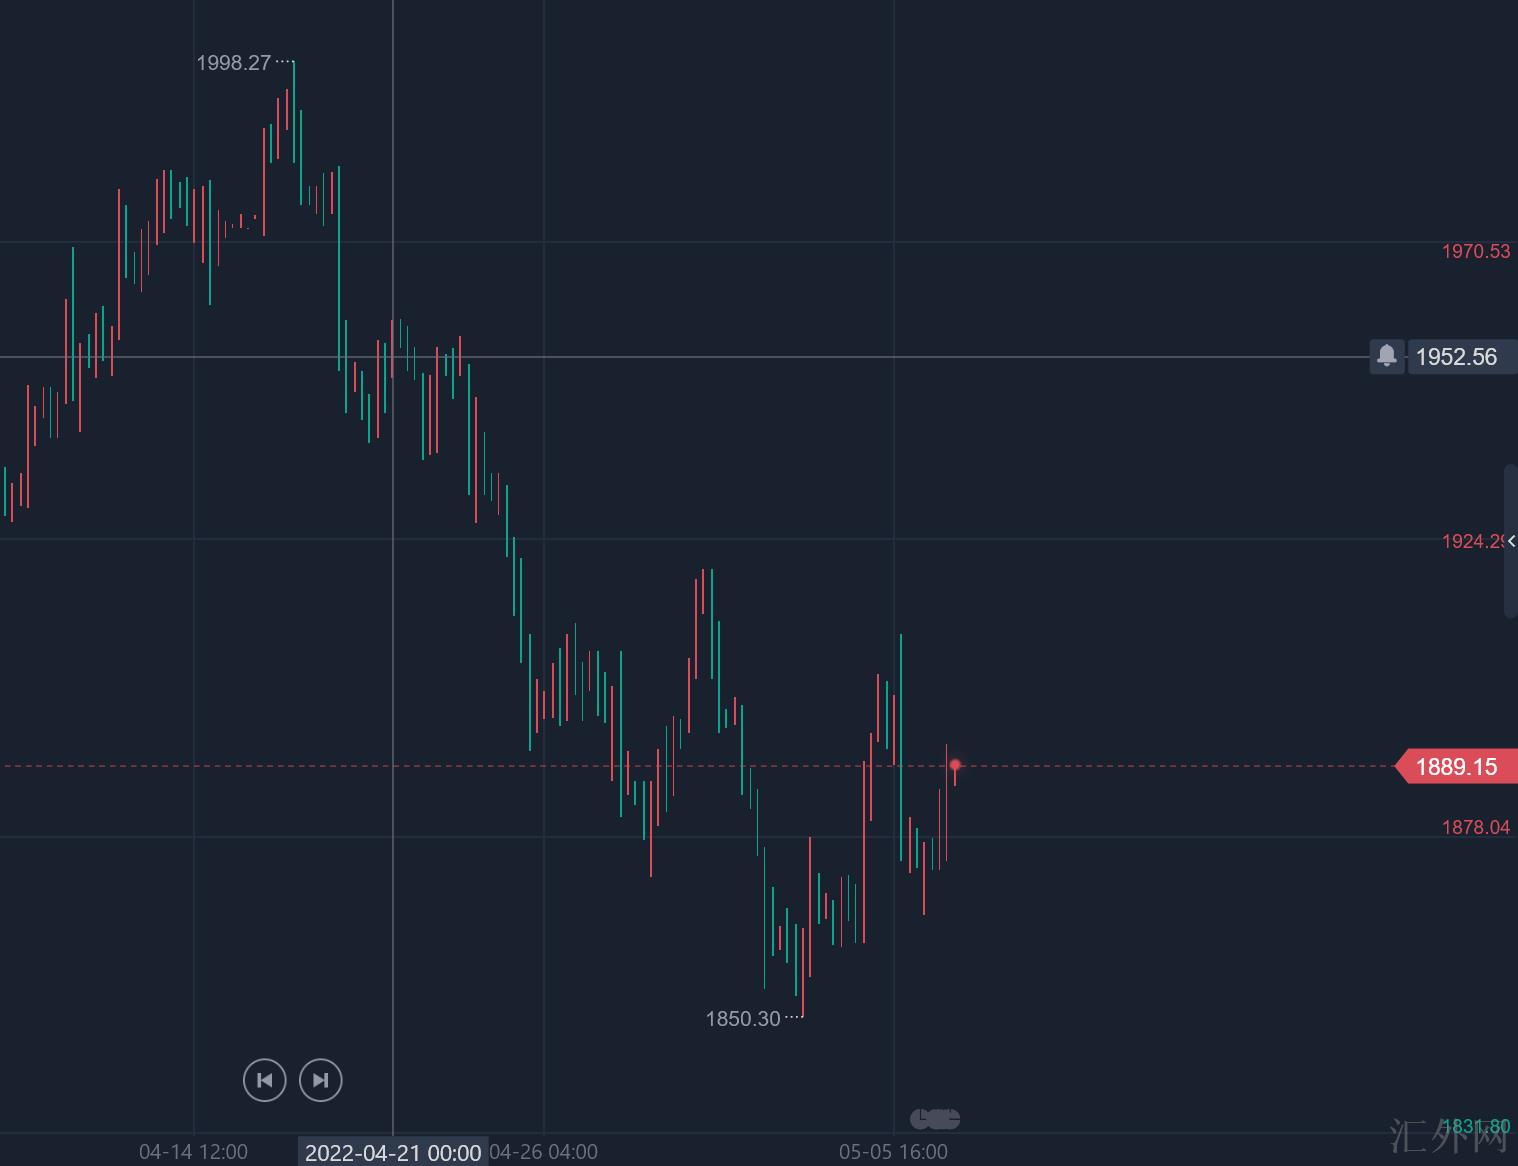Click the 1998.27 high price marker
The height and width of the screenshot is (1166, 1518).
click(x=233, y=63)
